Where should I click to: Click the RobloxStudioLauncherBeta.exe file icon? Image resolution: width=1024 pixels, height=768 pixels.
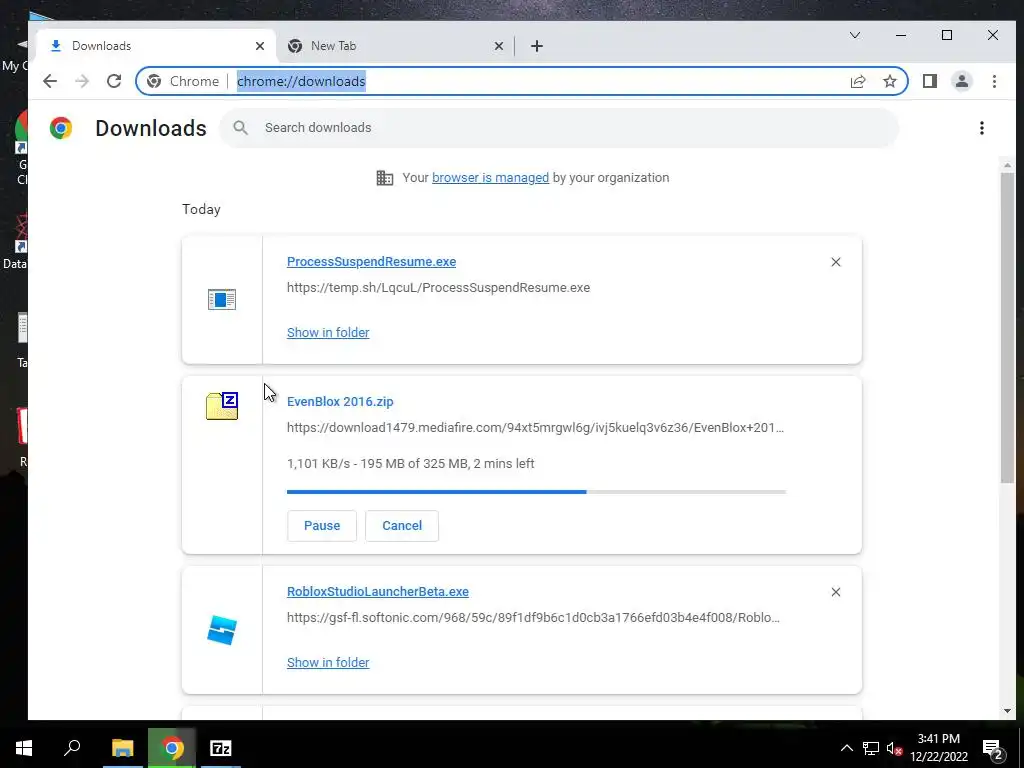(222, 630)
